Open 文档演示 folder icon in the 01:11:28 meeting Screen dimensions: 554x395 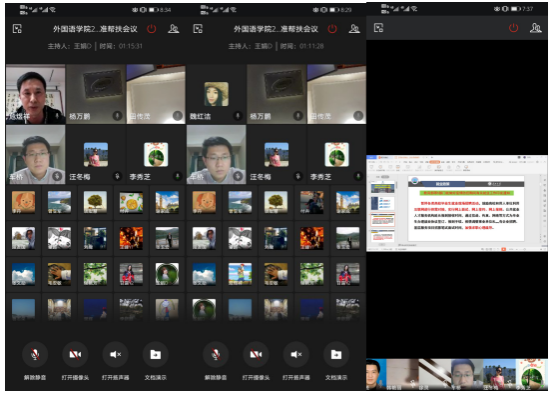click(x=336, y=354)
